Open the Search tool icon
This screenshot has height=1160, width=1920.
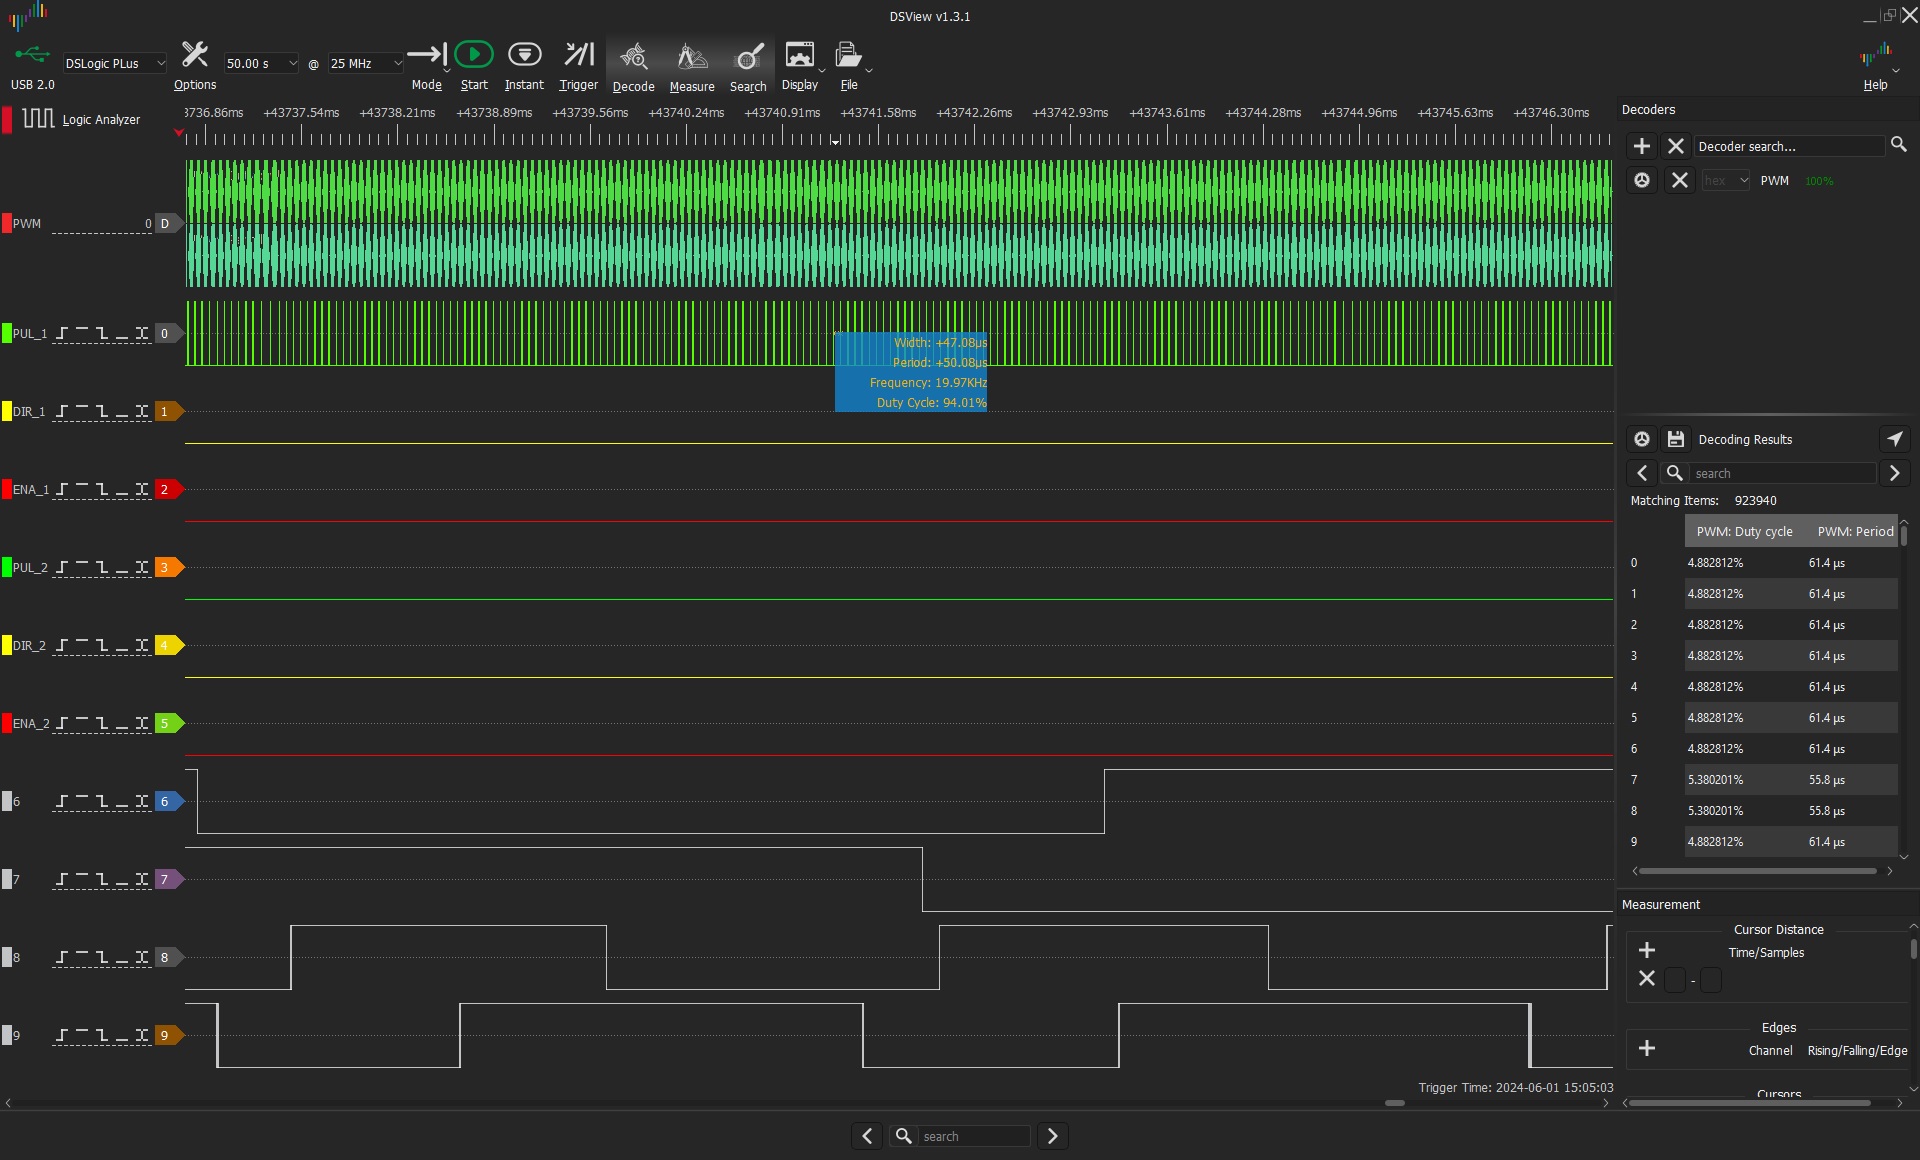[748, 56]
